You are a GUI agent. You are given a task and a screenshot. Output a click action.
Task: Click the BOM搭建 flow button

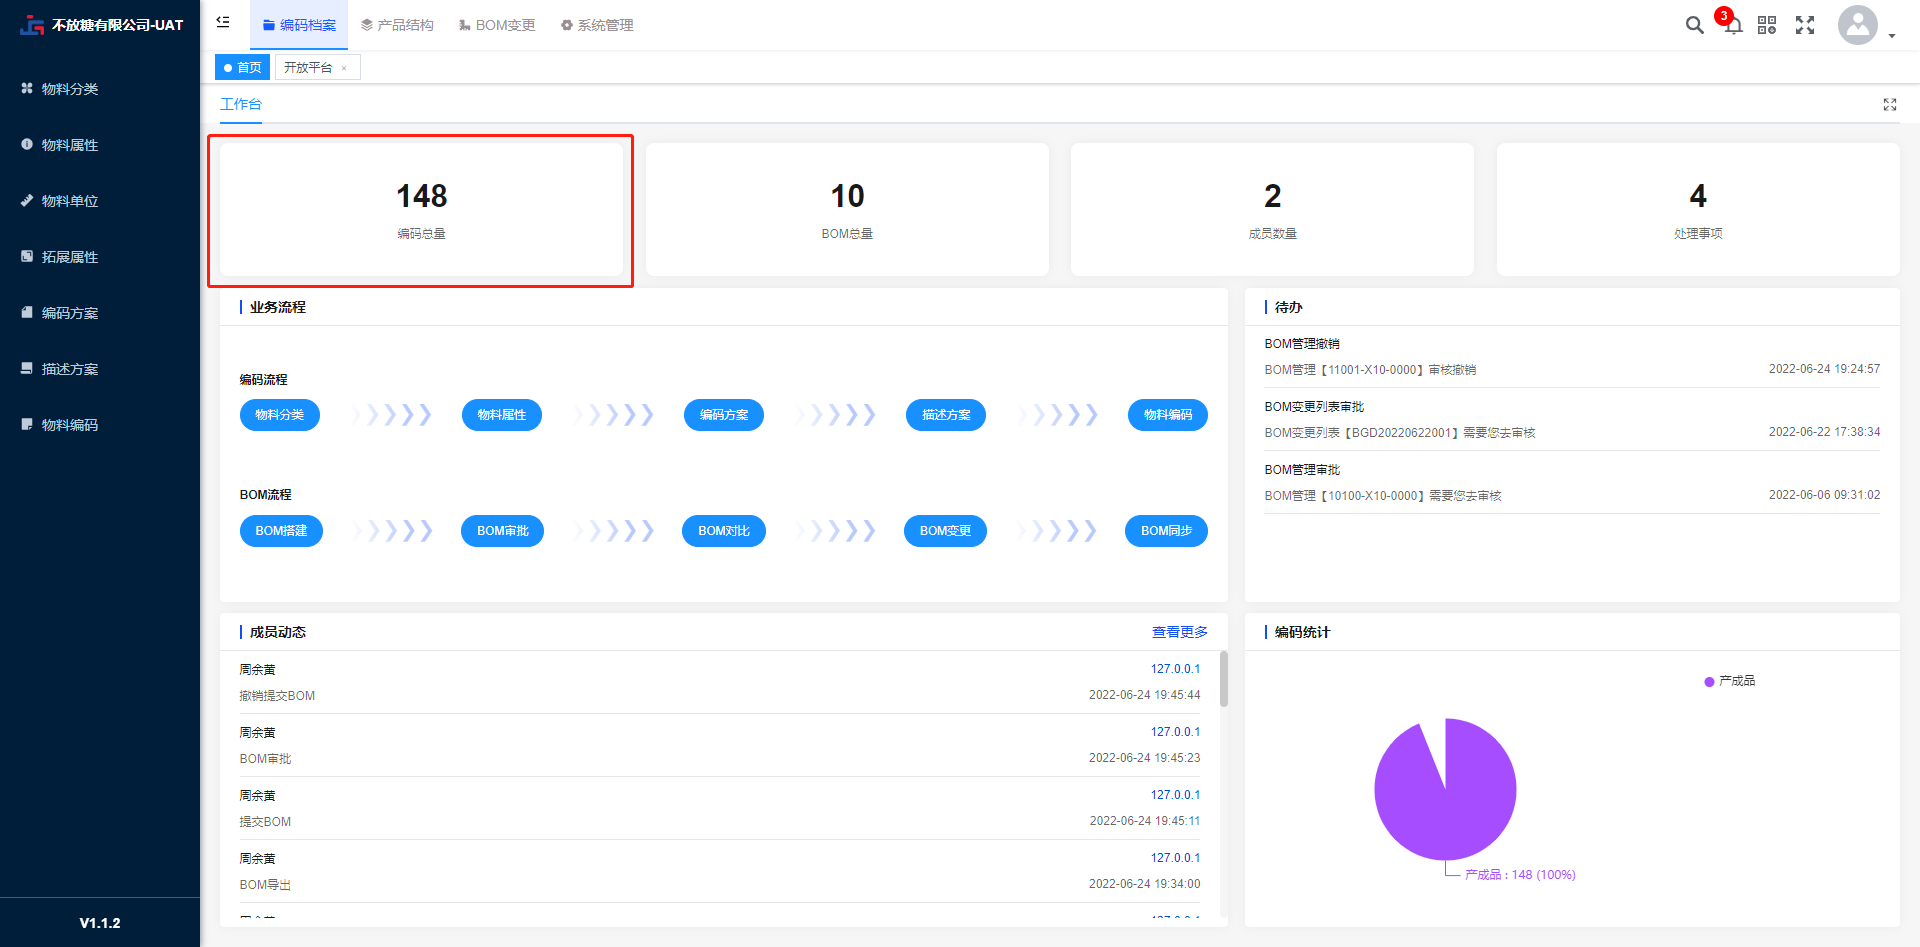pos(281,531)
